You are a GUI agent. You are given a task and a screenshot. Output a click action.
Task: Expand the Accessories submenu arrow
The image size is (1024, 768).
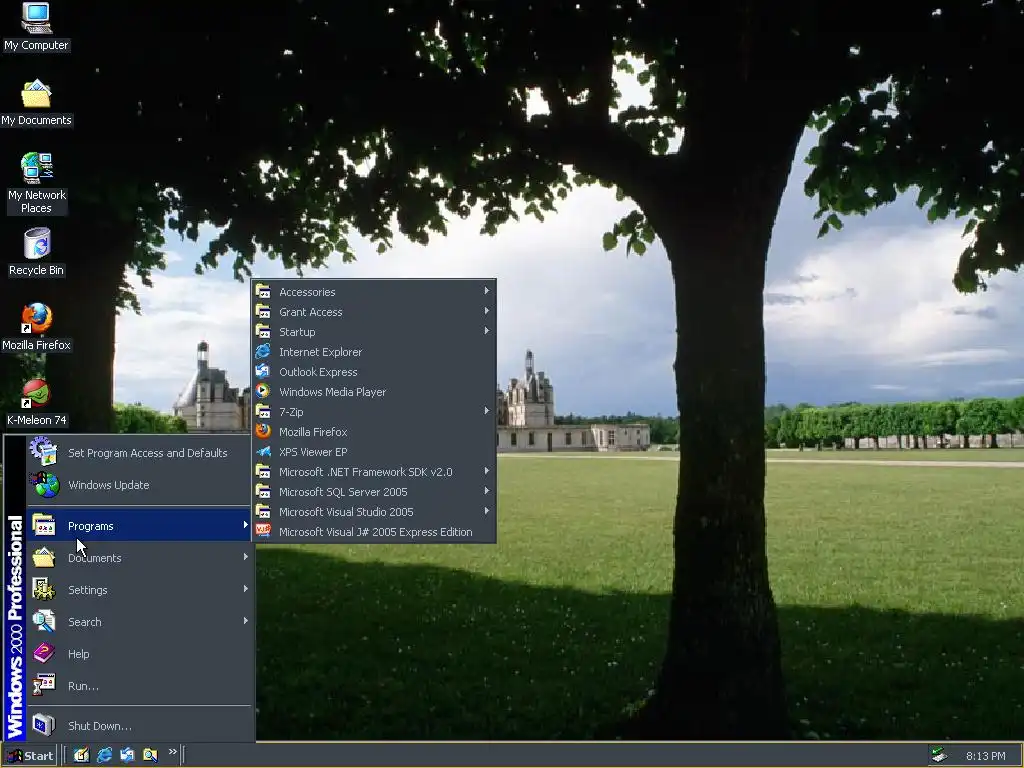coord(487,291)
